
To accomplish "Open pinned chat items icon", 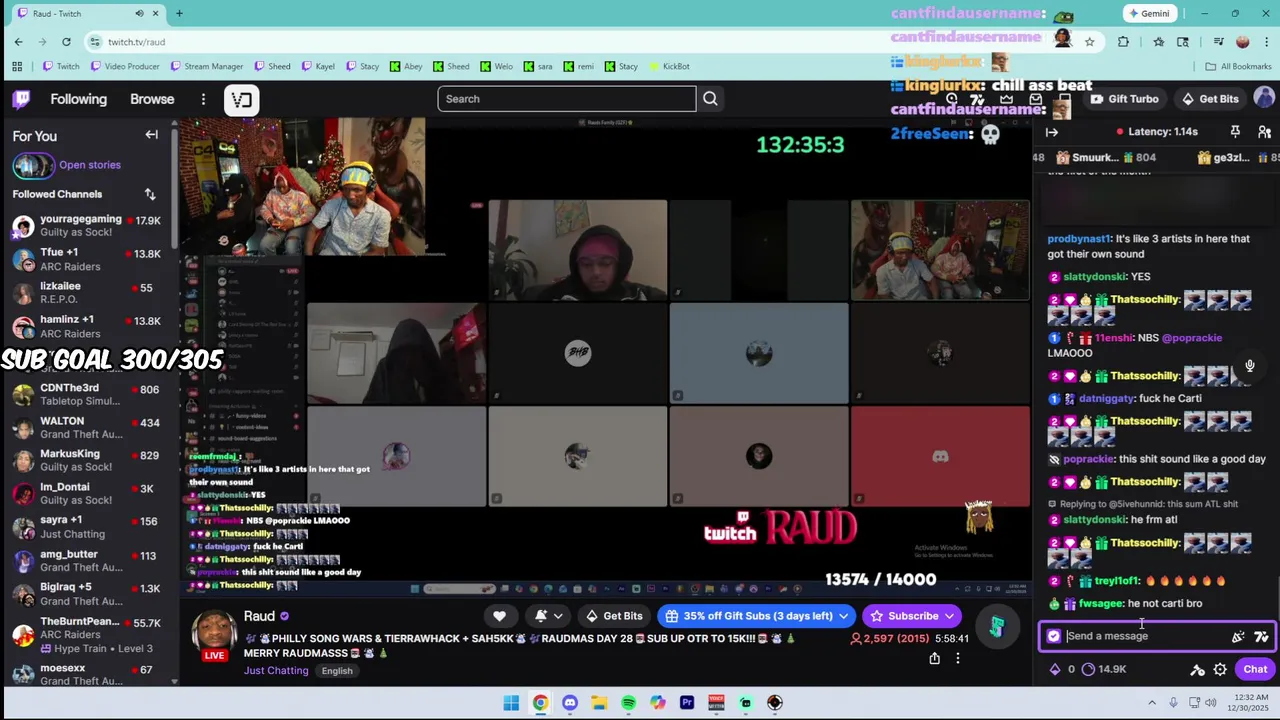I will (1235, 132).
